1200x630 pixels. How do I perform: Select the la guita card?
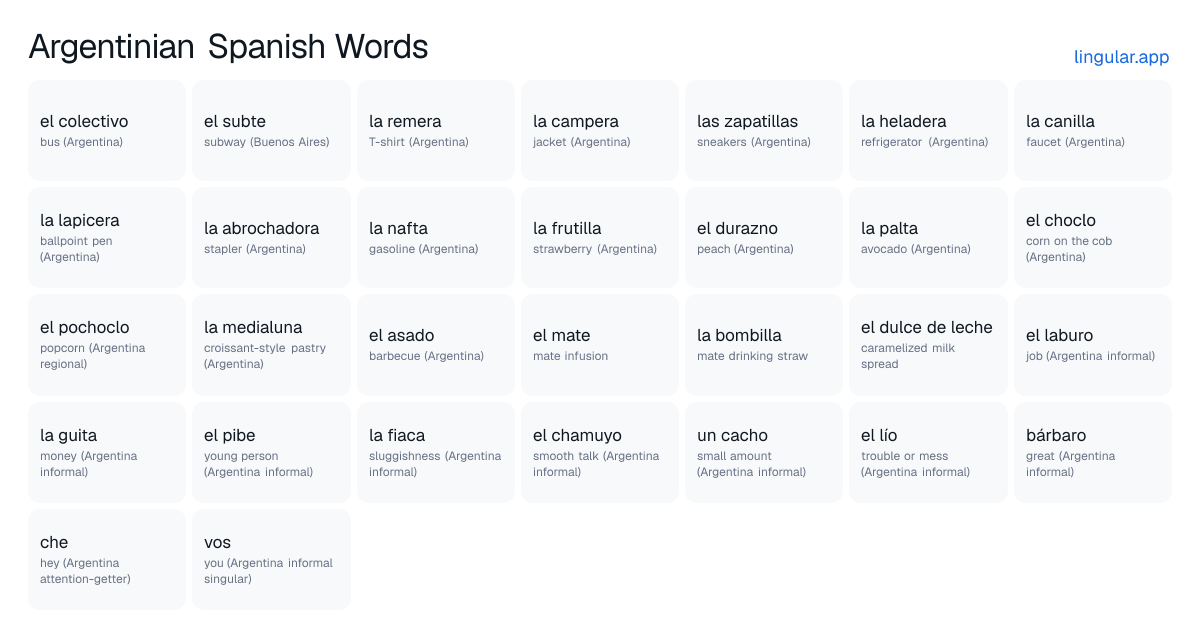[107, 452]
